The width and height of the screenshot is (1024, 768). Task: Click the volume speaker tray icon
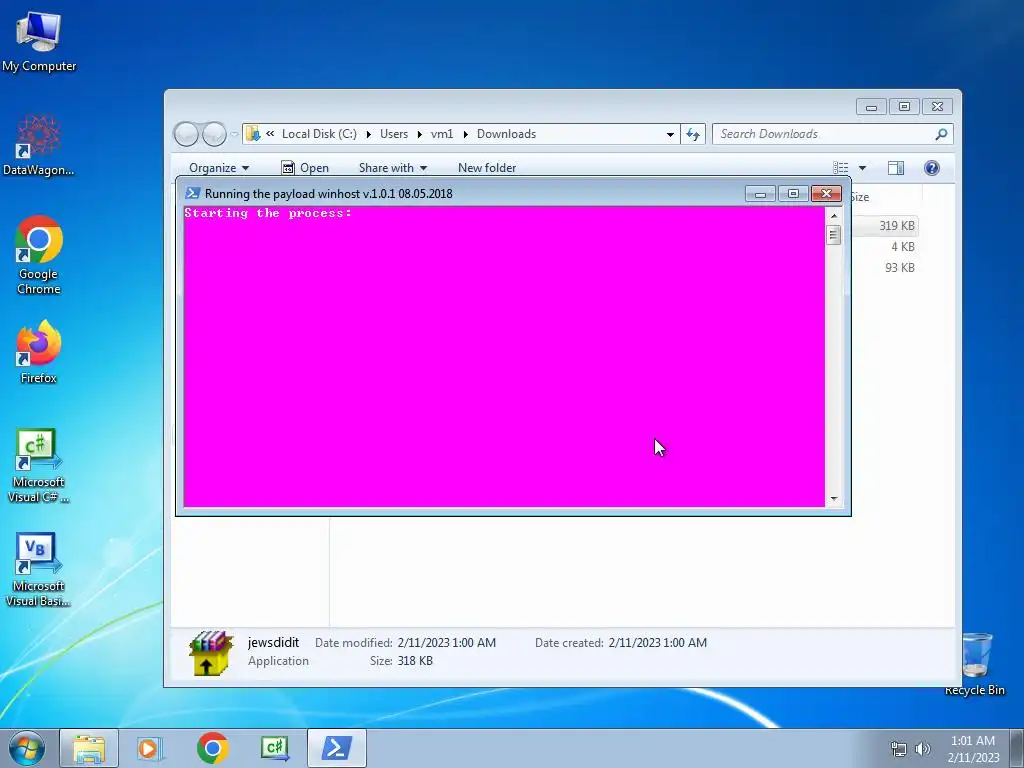[x=922, y=749]
